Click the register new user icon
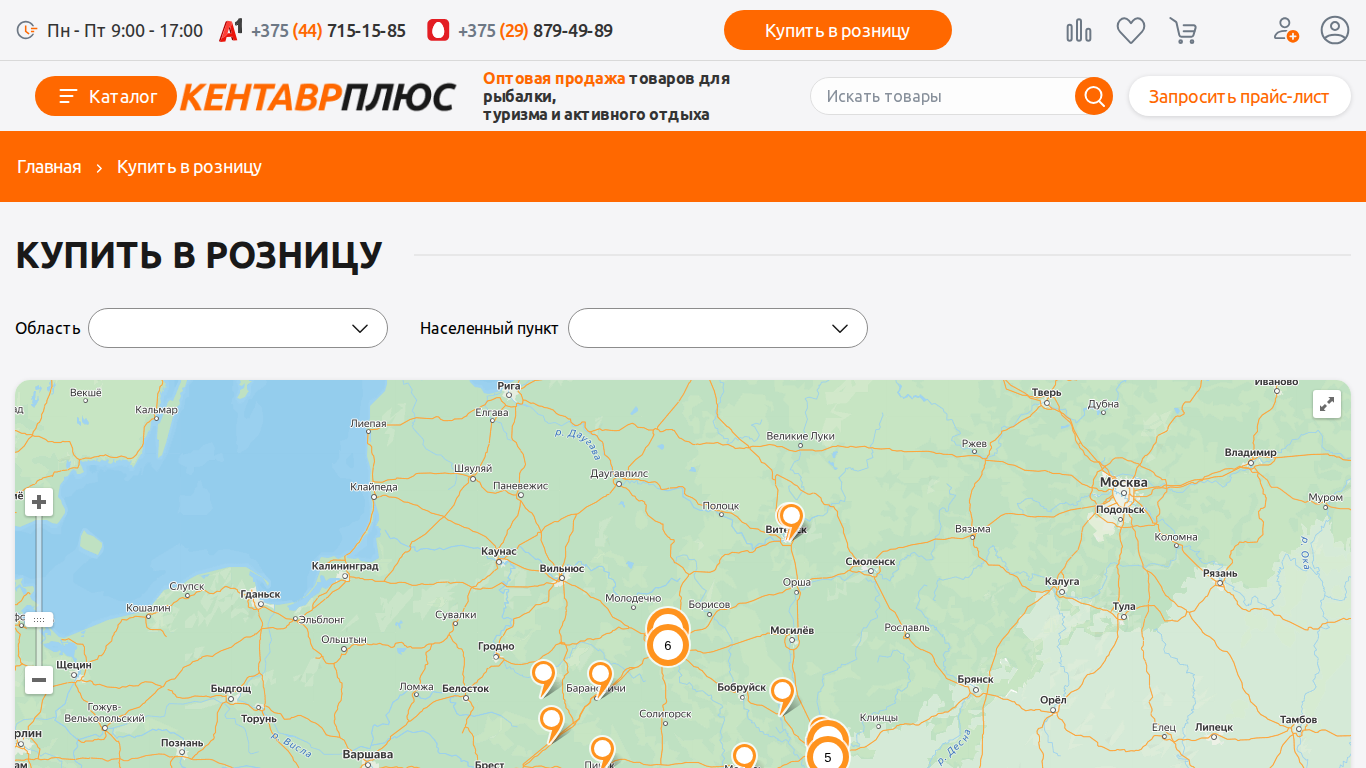This screenshot has height=768, width=1366. pyautogui.click(x=1286, y=30)
